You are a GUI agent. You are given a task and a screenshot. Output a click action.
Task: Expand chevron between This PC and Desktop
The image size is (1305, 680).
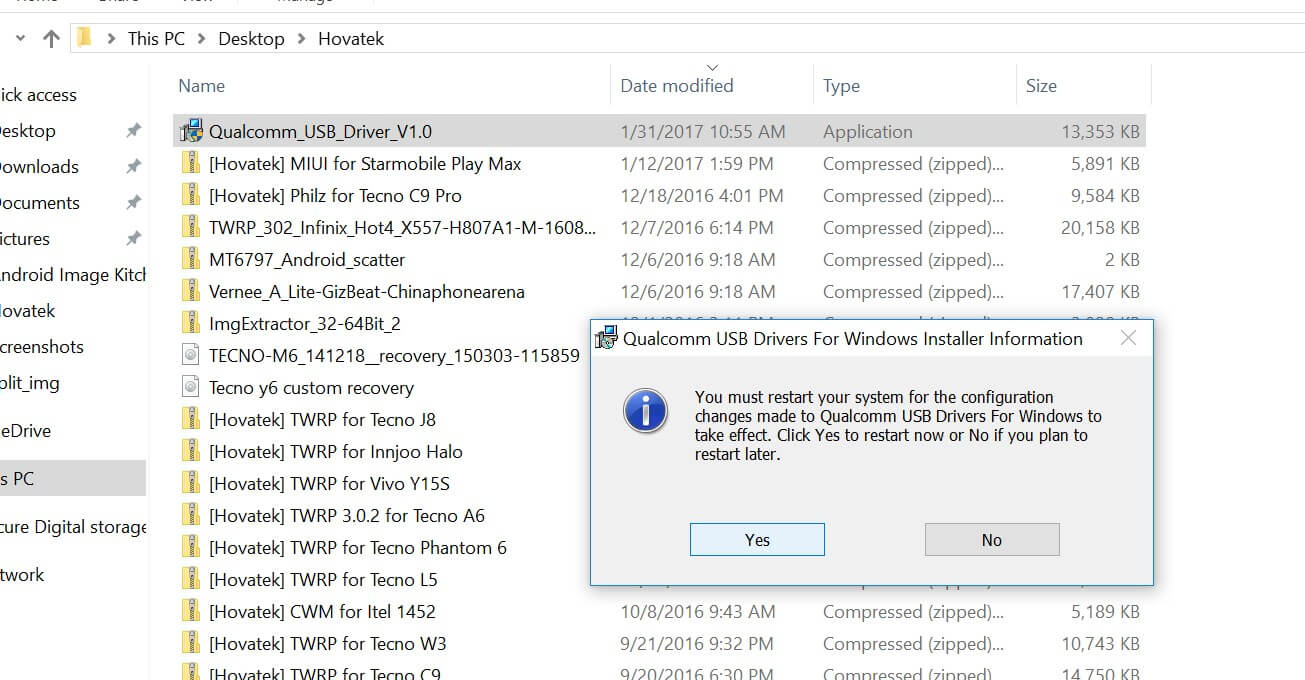pos(202,39)
